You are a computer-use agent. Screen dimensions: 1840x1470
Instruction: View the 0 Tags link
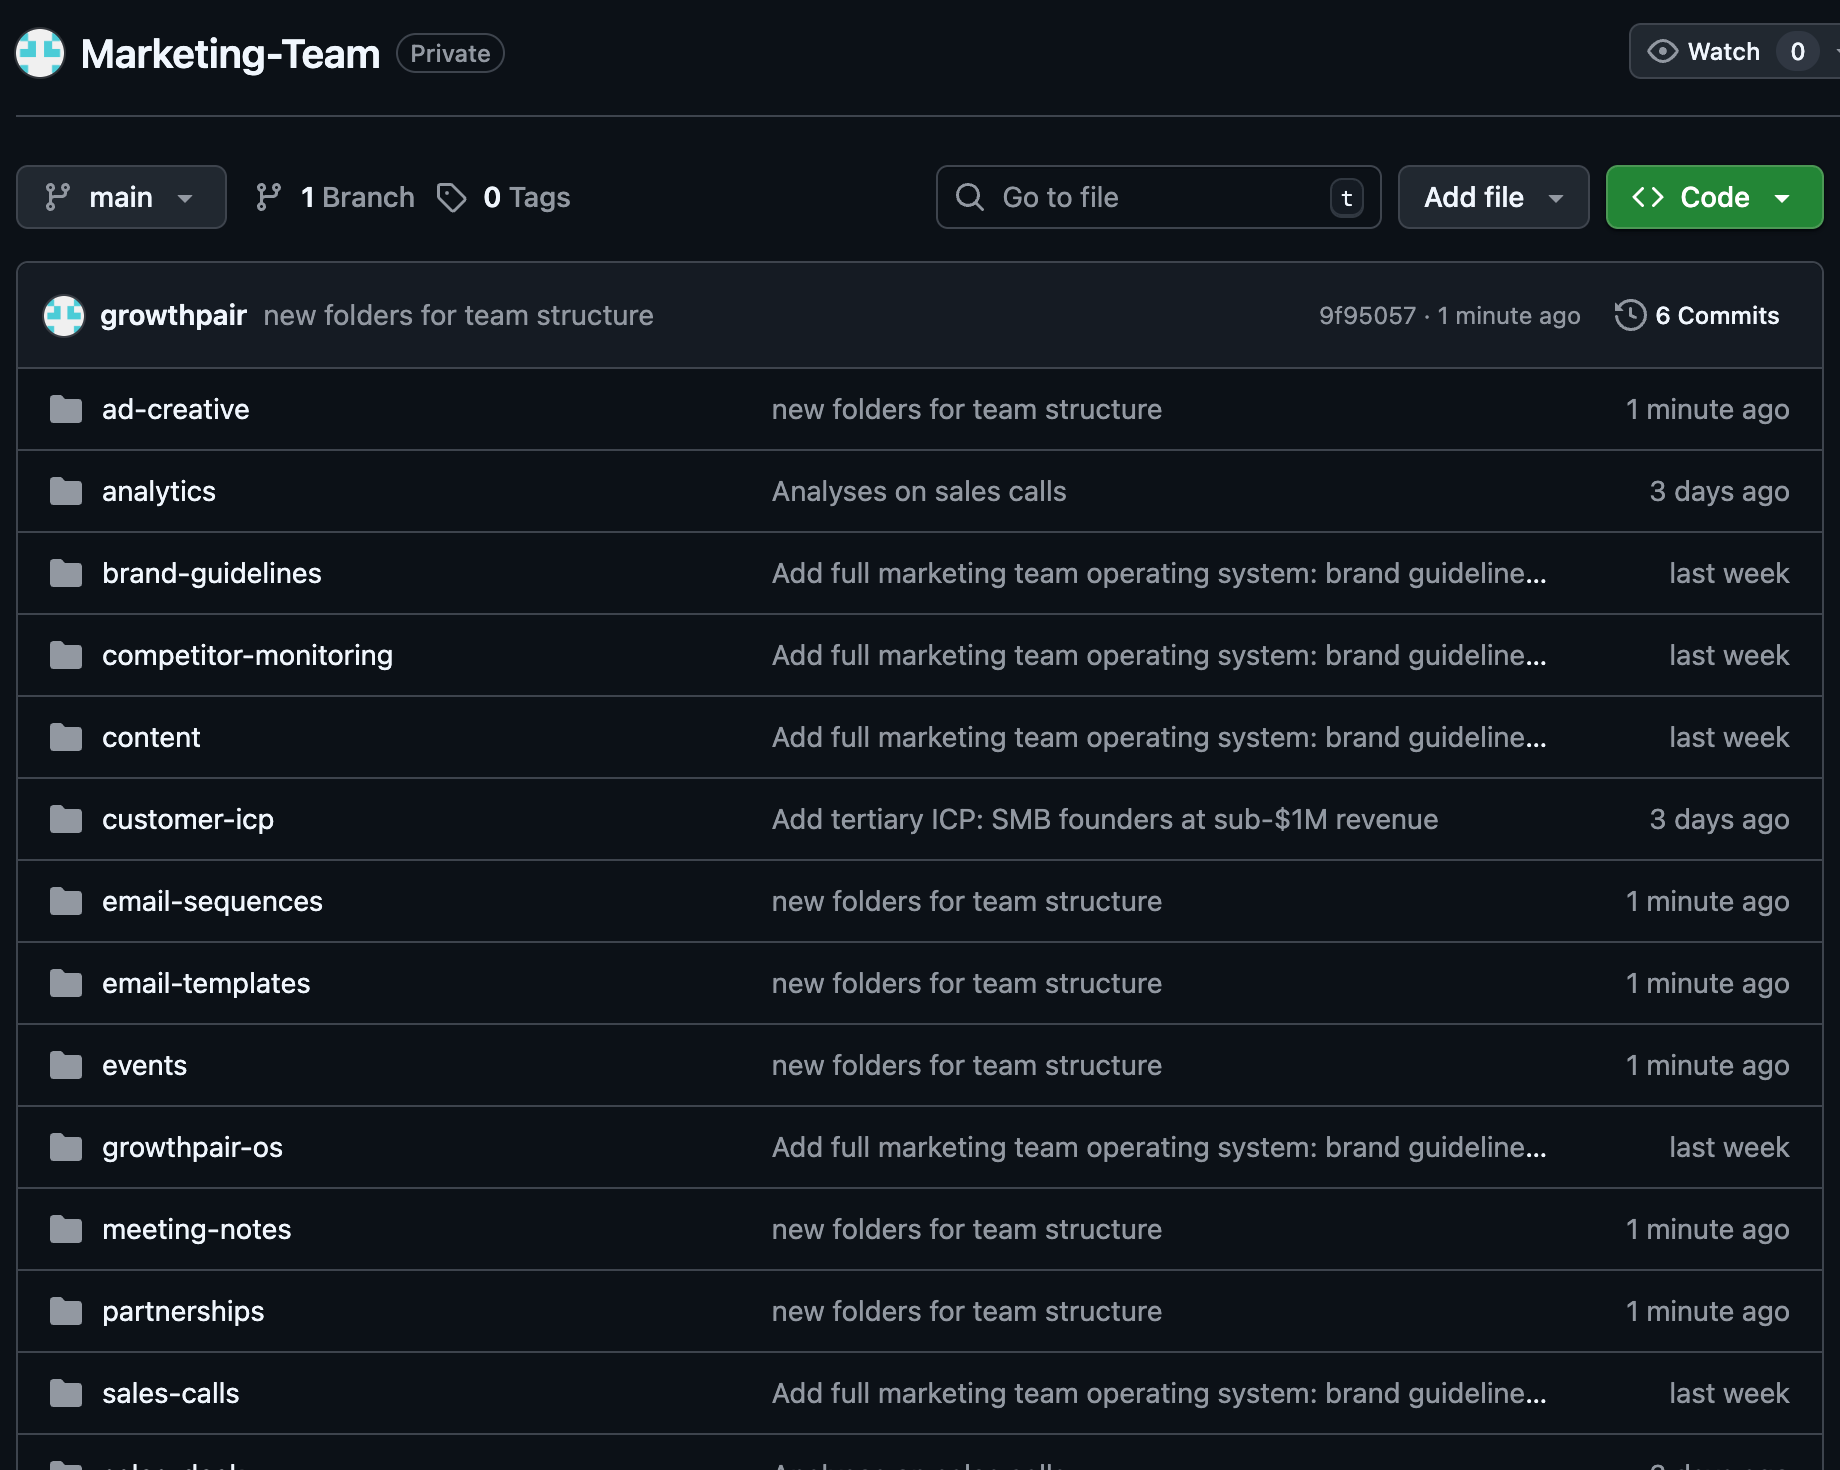pos(504,197)
